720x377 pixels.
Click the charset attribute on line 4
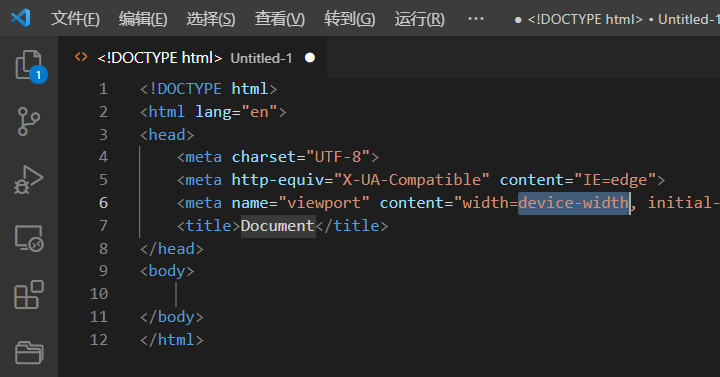264,157
